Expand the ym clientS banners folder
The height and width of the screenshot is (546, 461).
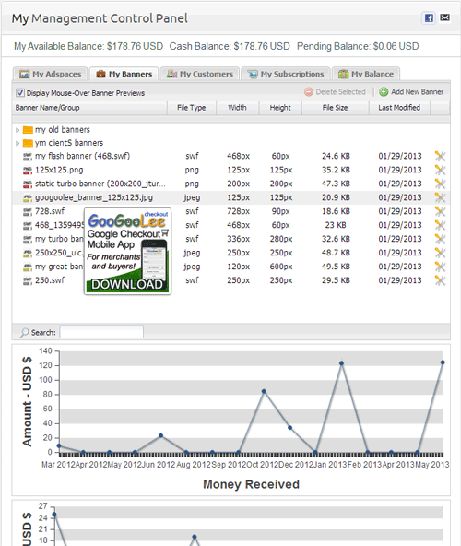tap(17, 143)
